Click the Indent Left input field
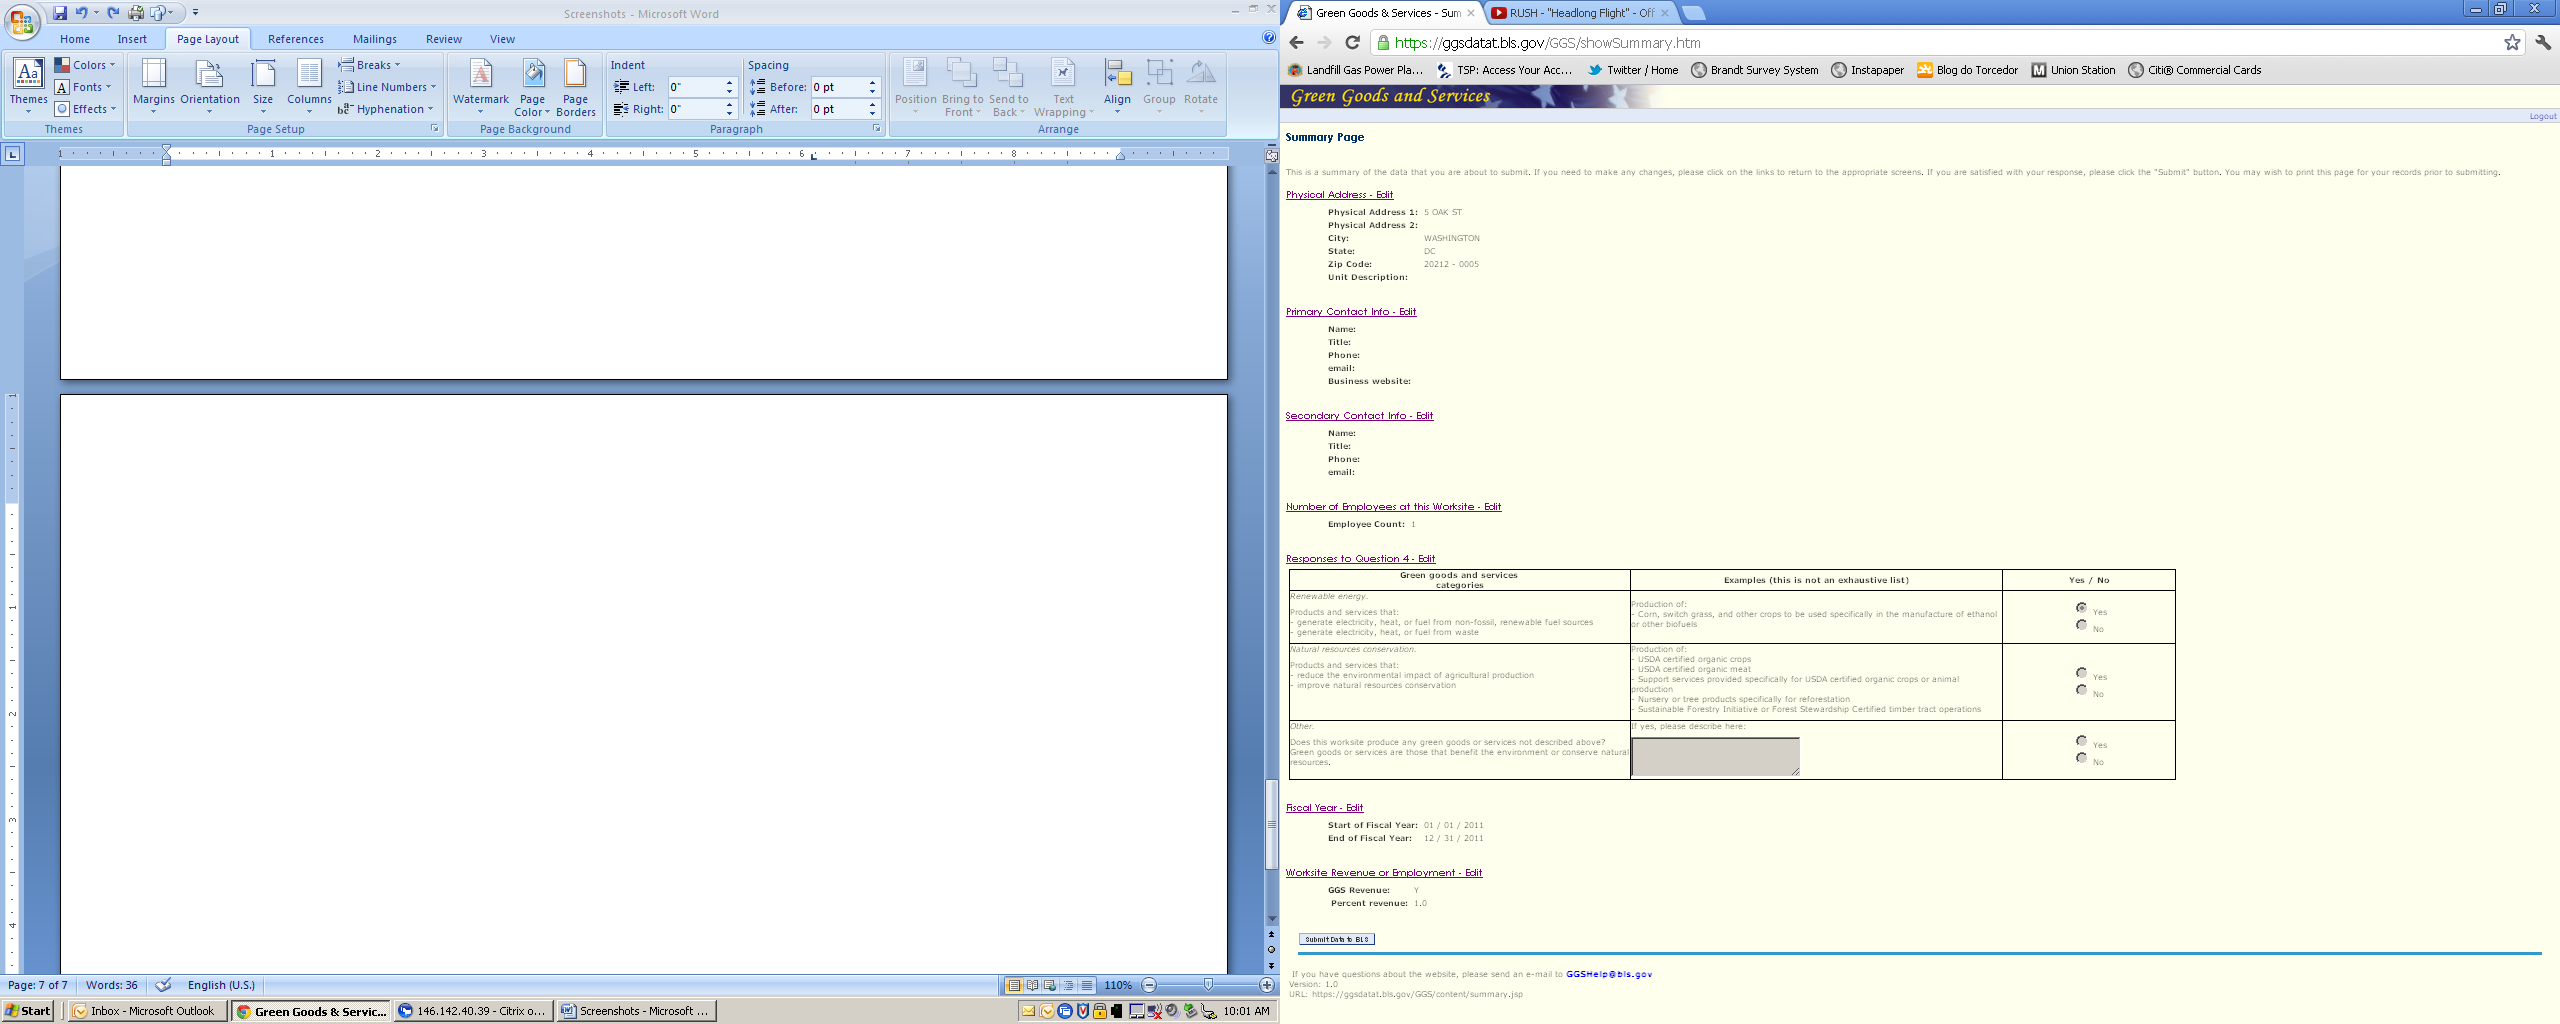2560x1024 pixels. (695, 87)
